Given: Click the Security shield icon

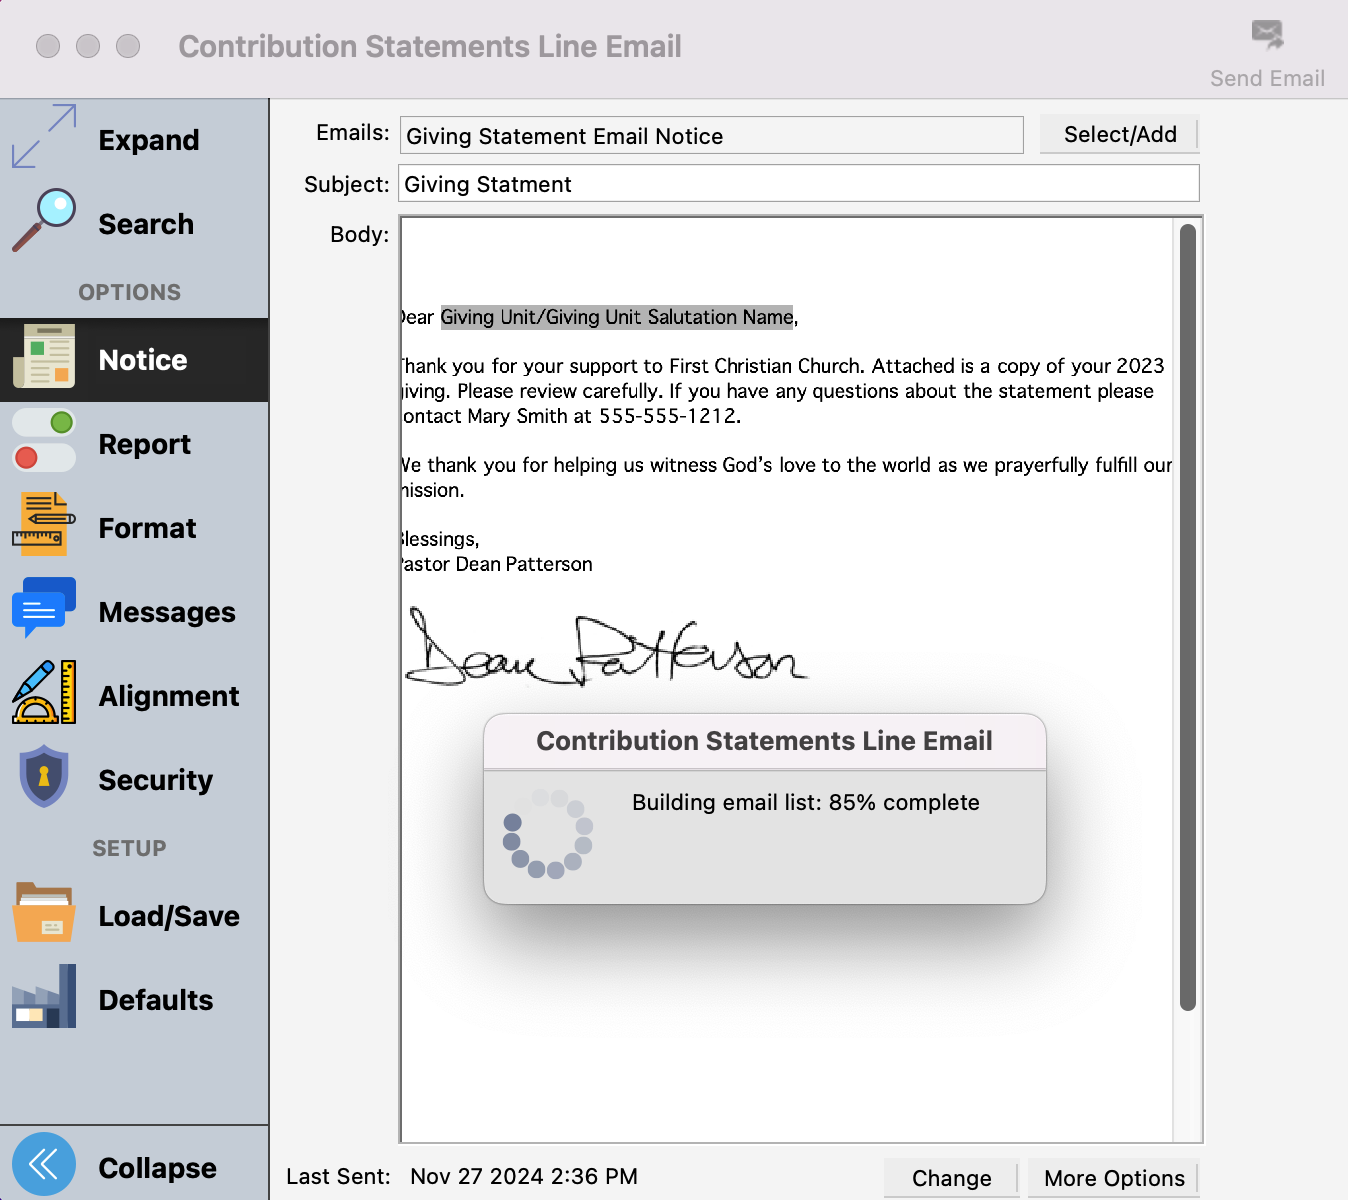Looking at the screenshot, I should click(44, 777).
